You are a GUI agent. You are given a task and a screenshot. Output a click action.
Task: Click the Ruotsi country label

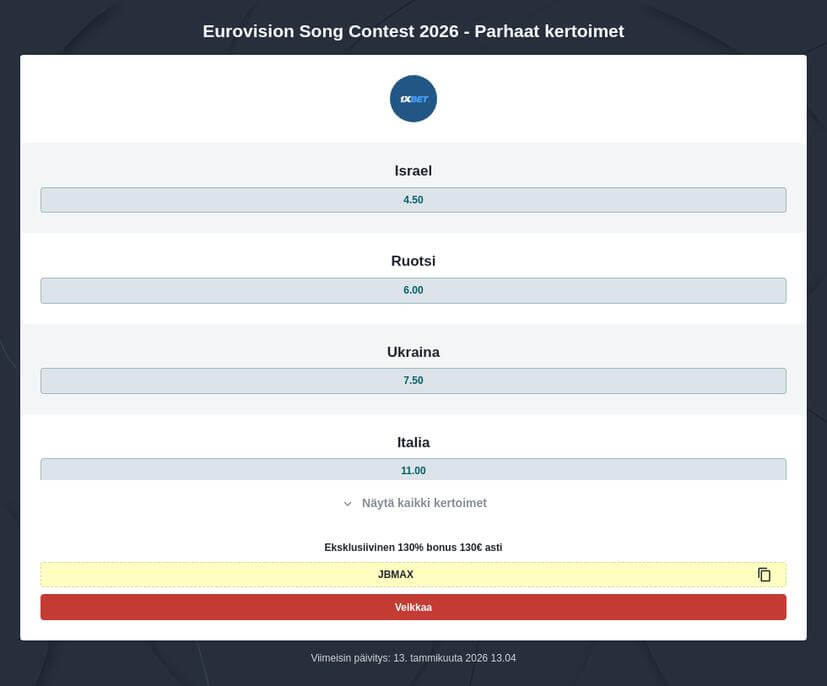coord(413,260)
